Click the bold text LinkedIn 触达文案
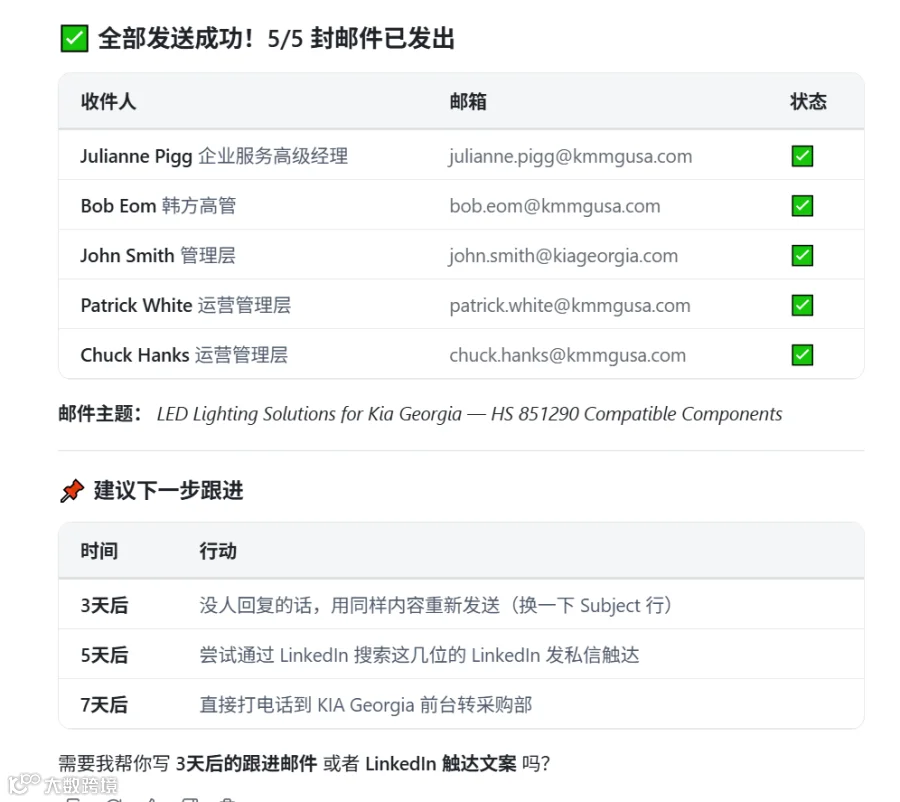 [441, 764]
